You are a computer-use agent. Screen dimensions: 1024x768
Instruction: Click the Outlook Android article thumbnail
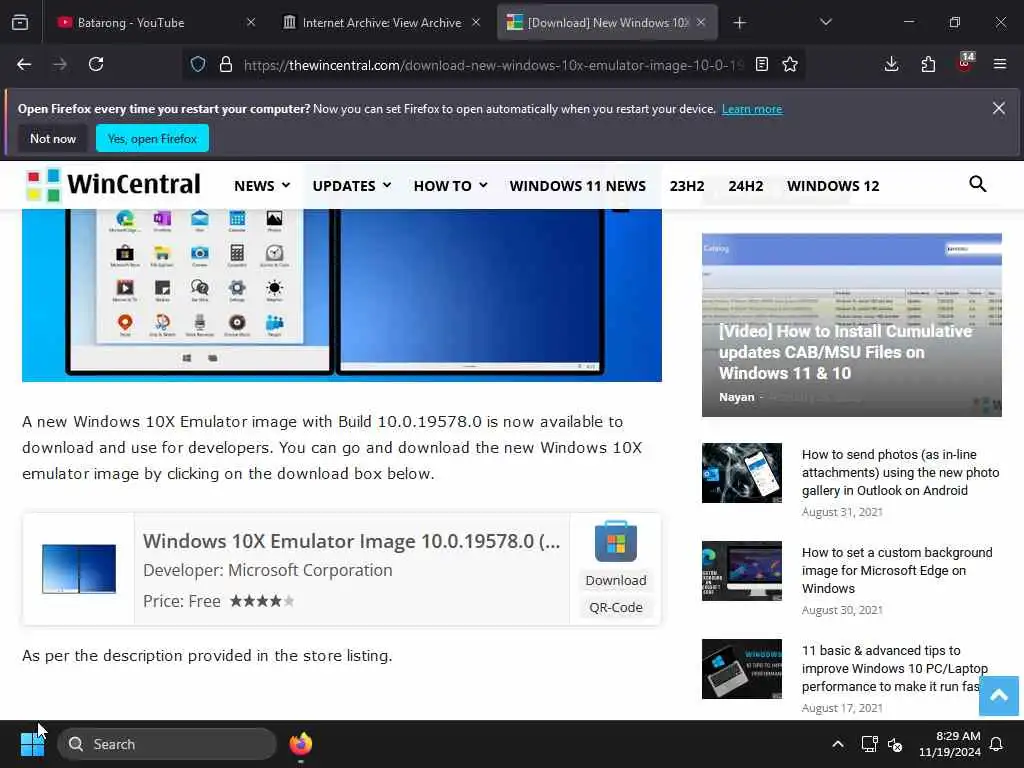point(742,473)
